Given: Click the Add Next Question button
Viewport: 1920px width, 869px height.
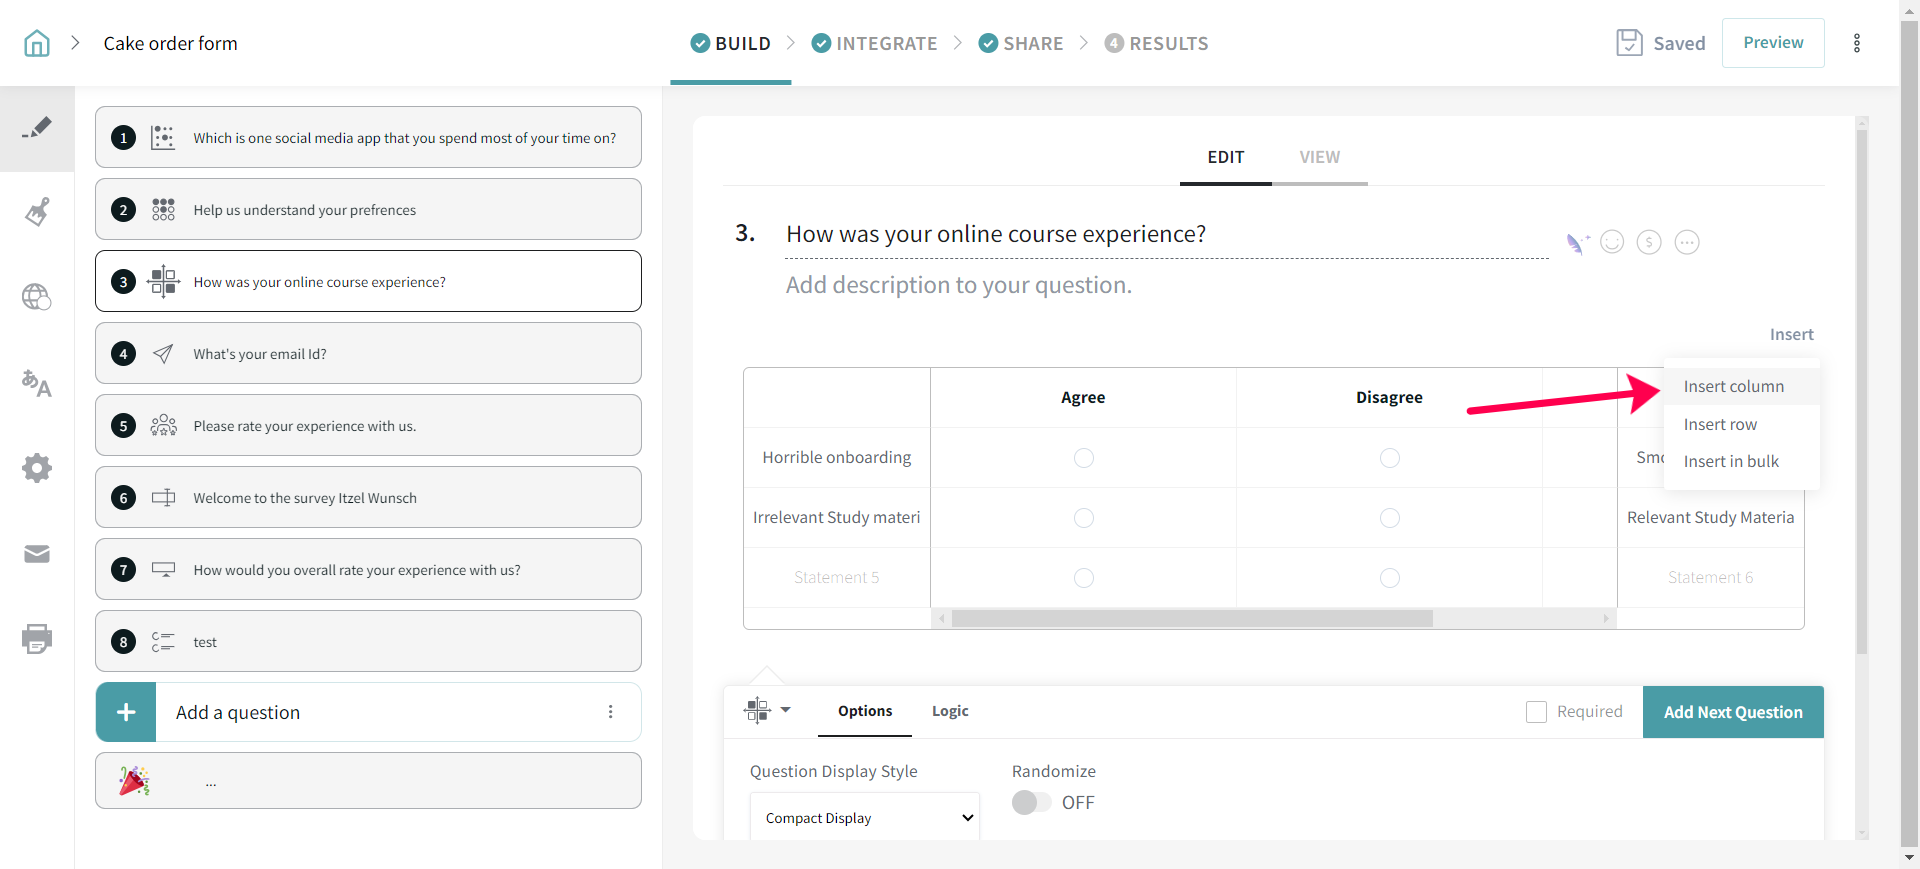Looking at the screenshot, I should tap(1733, 712).
